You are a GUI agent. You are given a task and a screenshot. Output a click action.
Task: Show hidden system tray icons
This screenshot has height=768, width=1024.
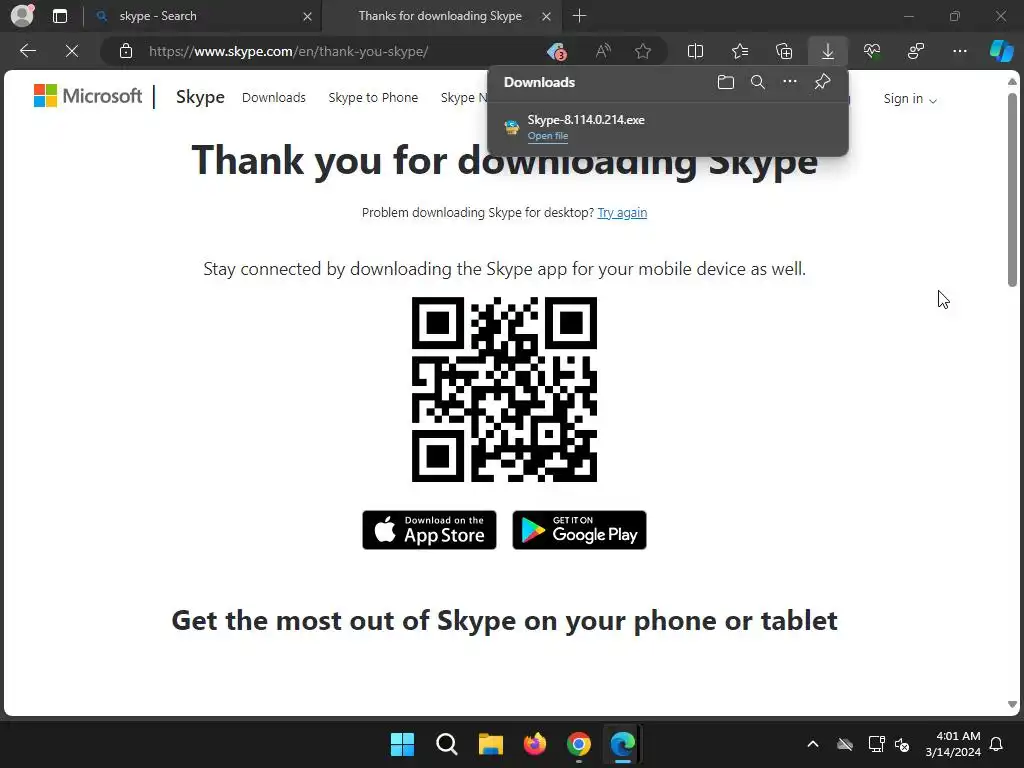click(x=813, y=744)
